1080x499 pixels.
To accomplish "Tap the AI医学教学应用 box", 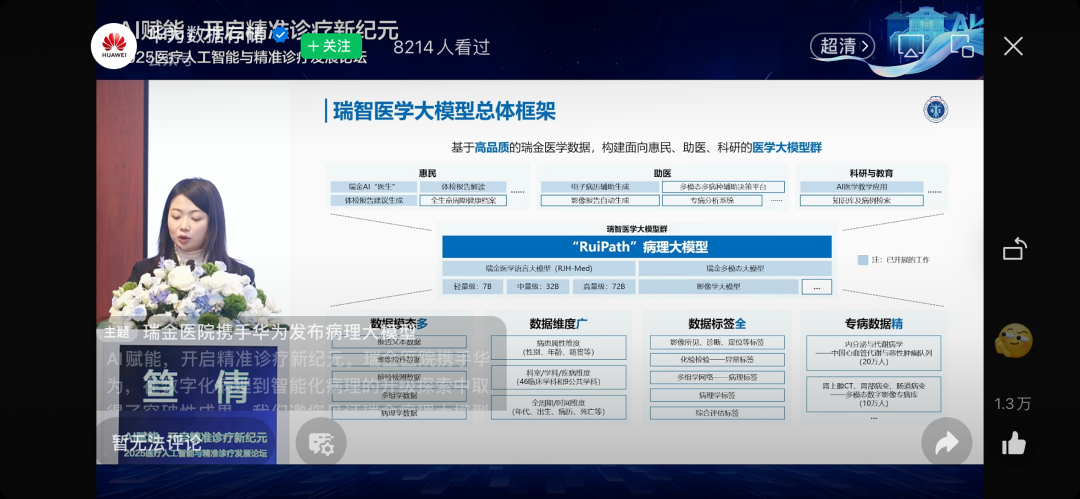I will [862, 187].
